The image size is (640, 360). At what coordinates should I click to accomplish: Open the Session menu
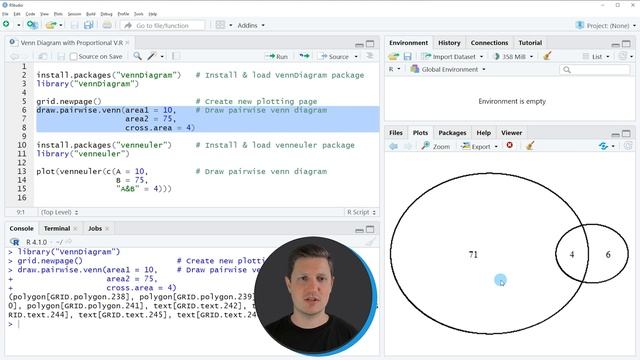74,14
